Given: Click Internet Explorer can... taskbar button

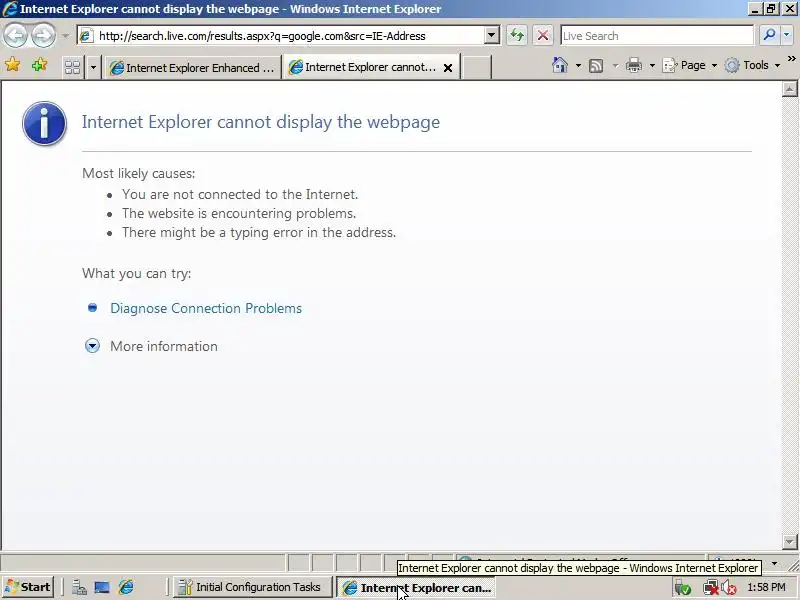Looking at the screenshot, I should [416, 588].
